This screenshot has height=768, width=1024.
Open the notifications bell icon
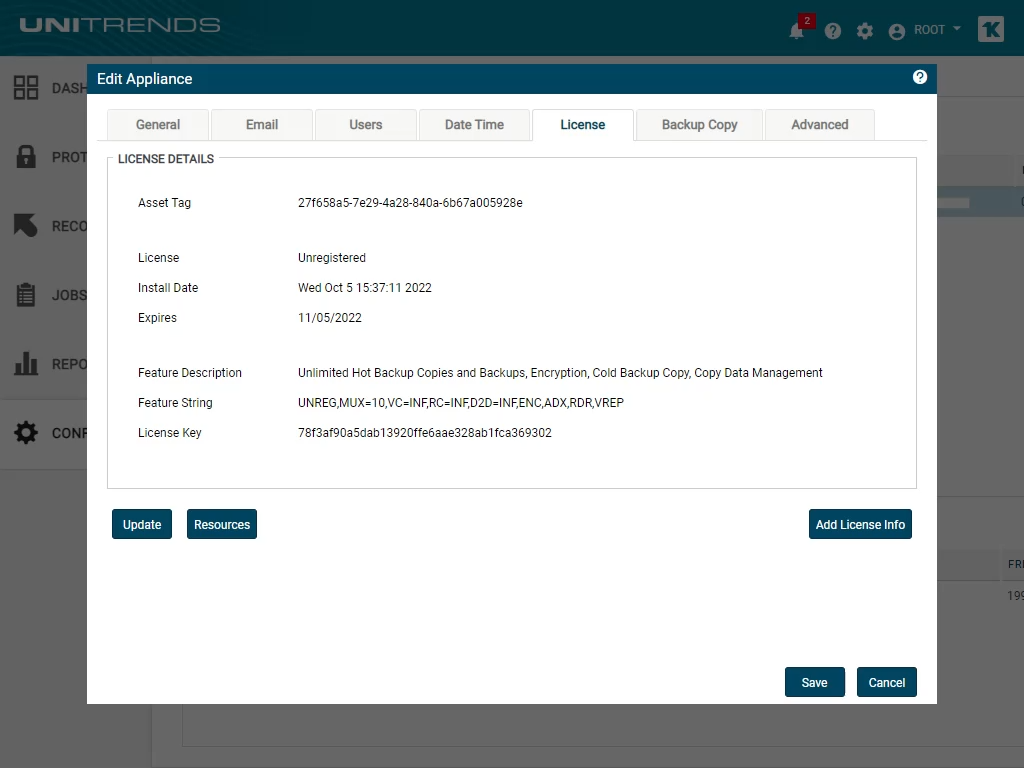(796, 31)
